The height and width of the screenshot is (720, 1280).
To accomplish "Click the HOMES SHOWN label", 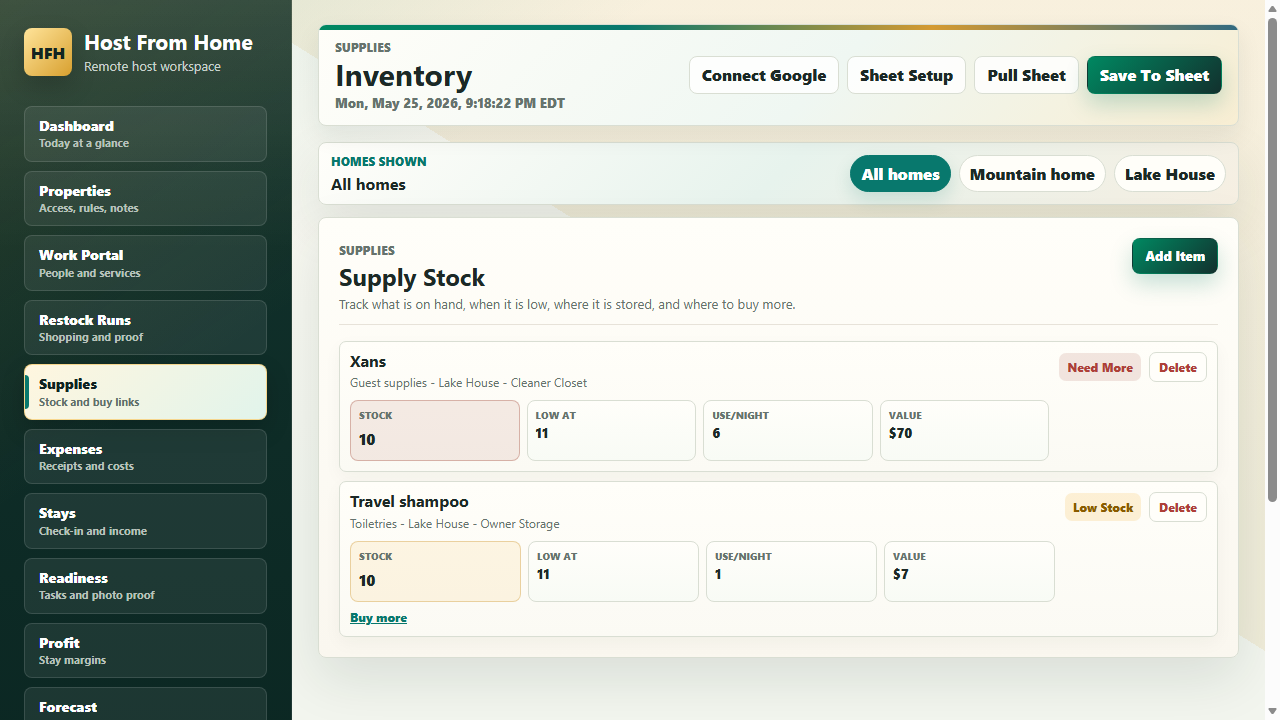I will coord(379,161).
